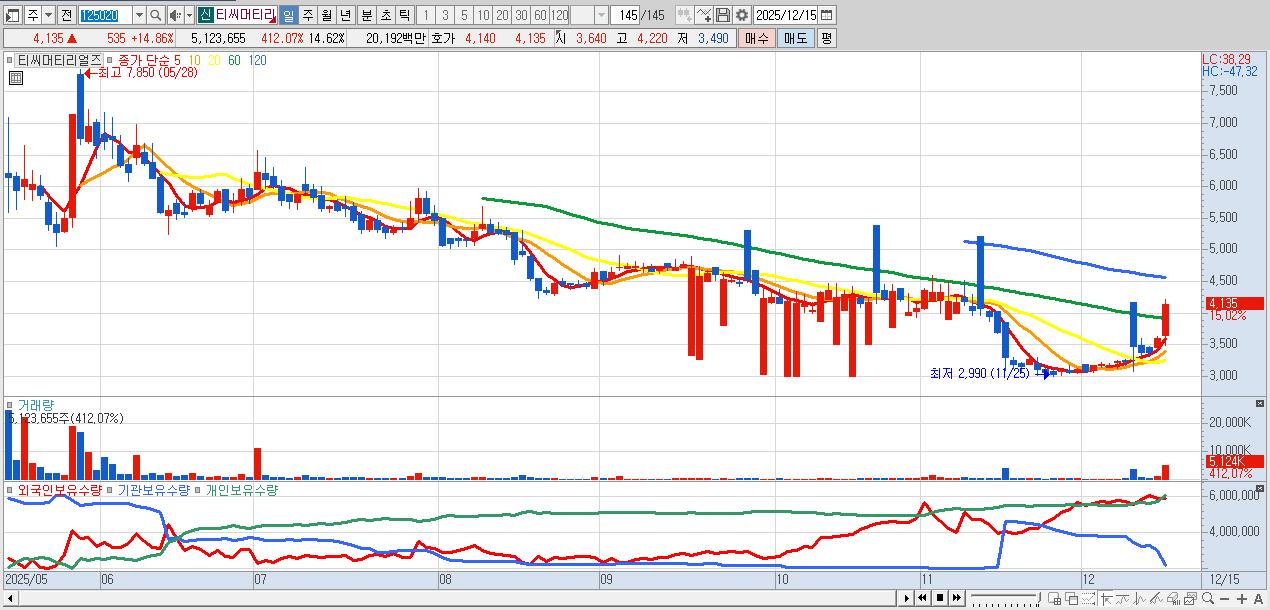The height and width of the screenshot is (610, 1270).
Task: Click the yellow 20 moving average label
Action: tap(216, 60)
